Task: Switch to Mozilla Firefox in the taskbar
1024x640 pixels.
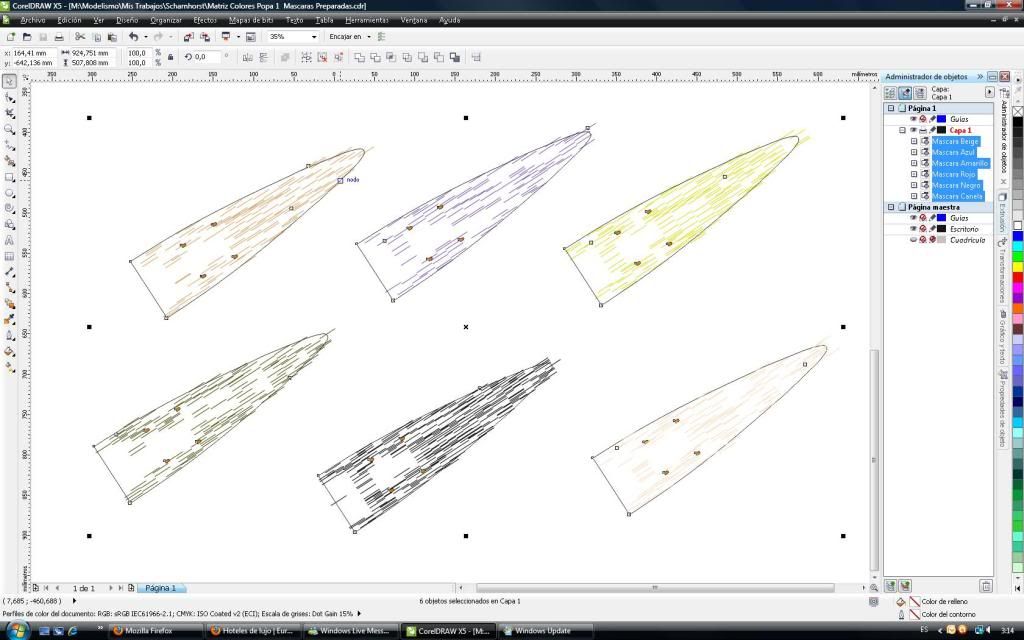Action: (155, 631)
